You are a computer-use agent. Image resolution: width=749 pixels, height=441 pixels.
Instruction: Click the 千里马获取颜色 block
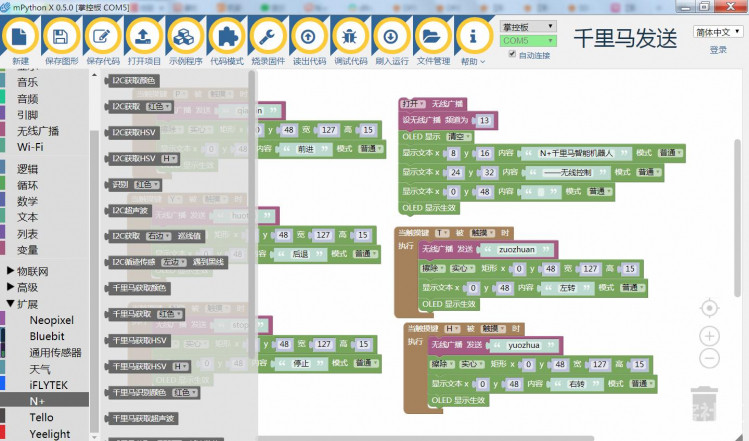[138, 288]
